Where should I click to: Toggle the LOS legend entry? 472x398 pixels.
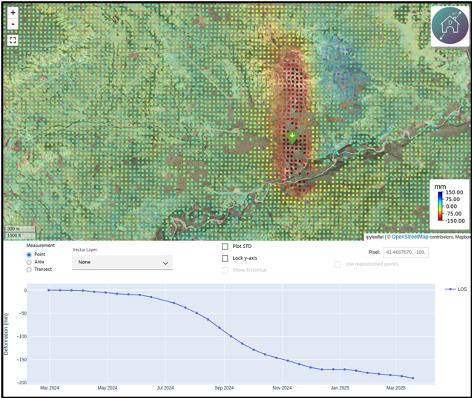click(x=456, y=289)
